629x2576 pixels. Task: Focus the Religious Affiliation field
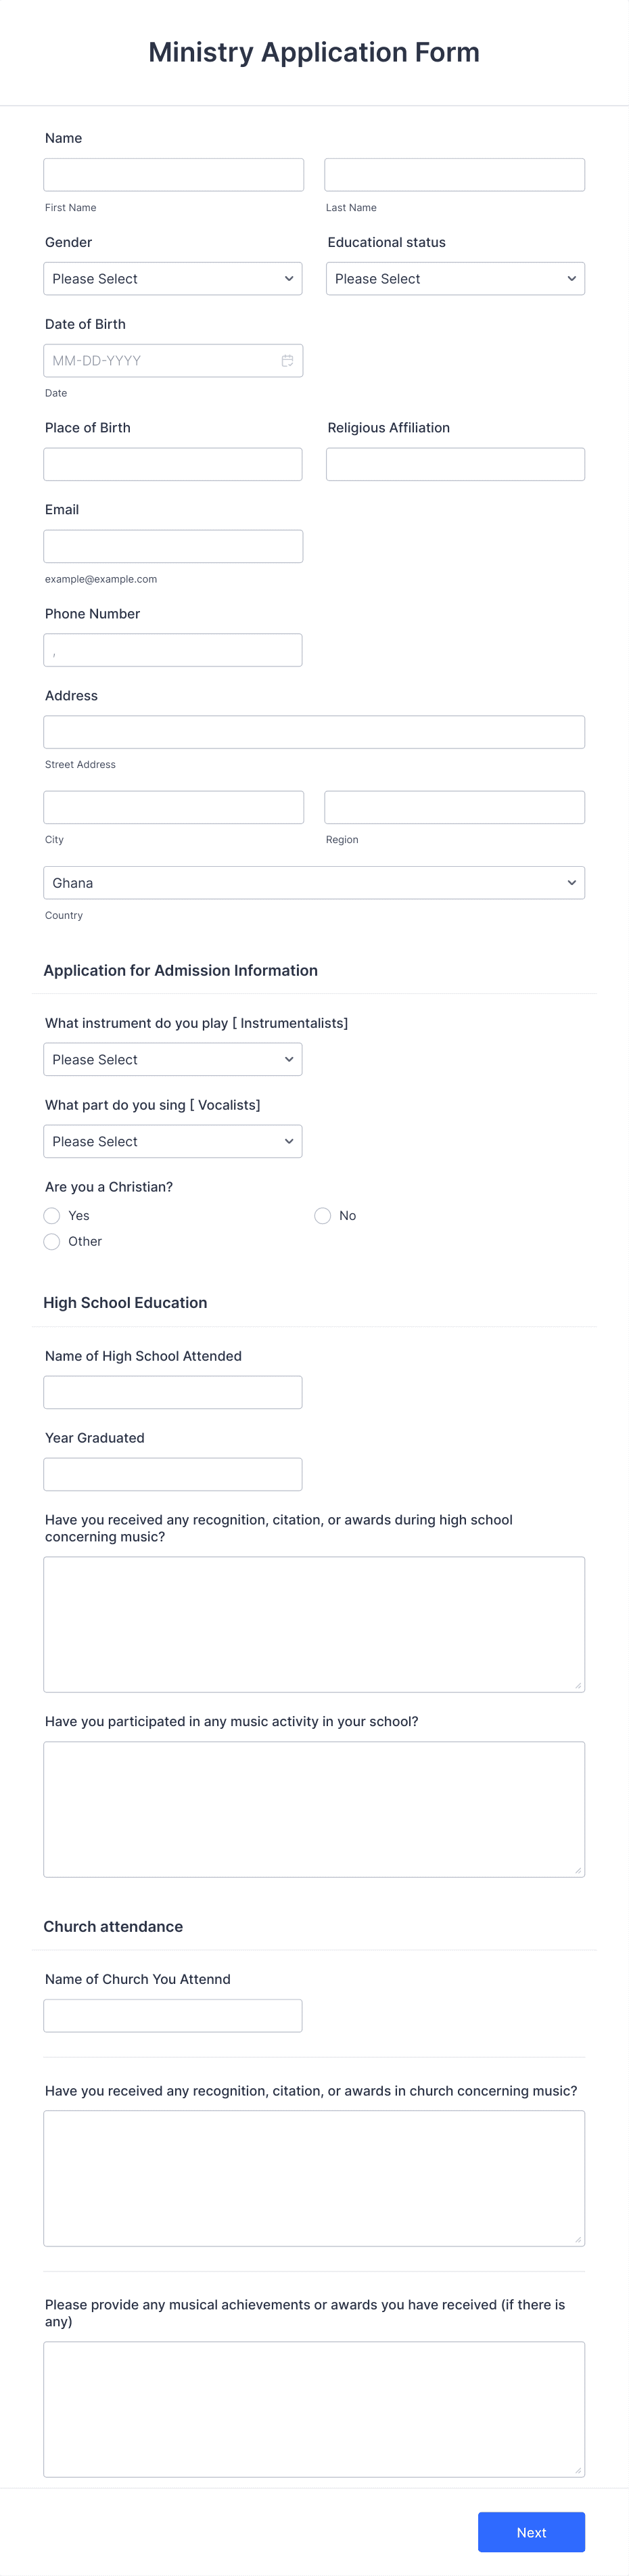(x=455, y=465)
